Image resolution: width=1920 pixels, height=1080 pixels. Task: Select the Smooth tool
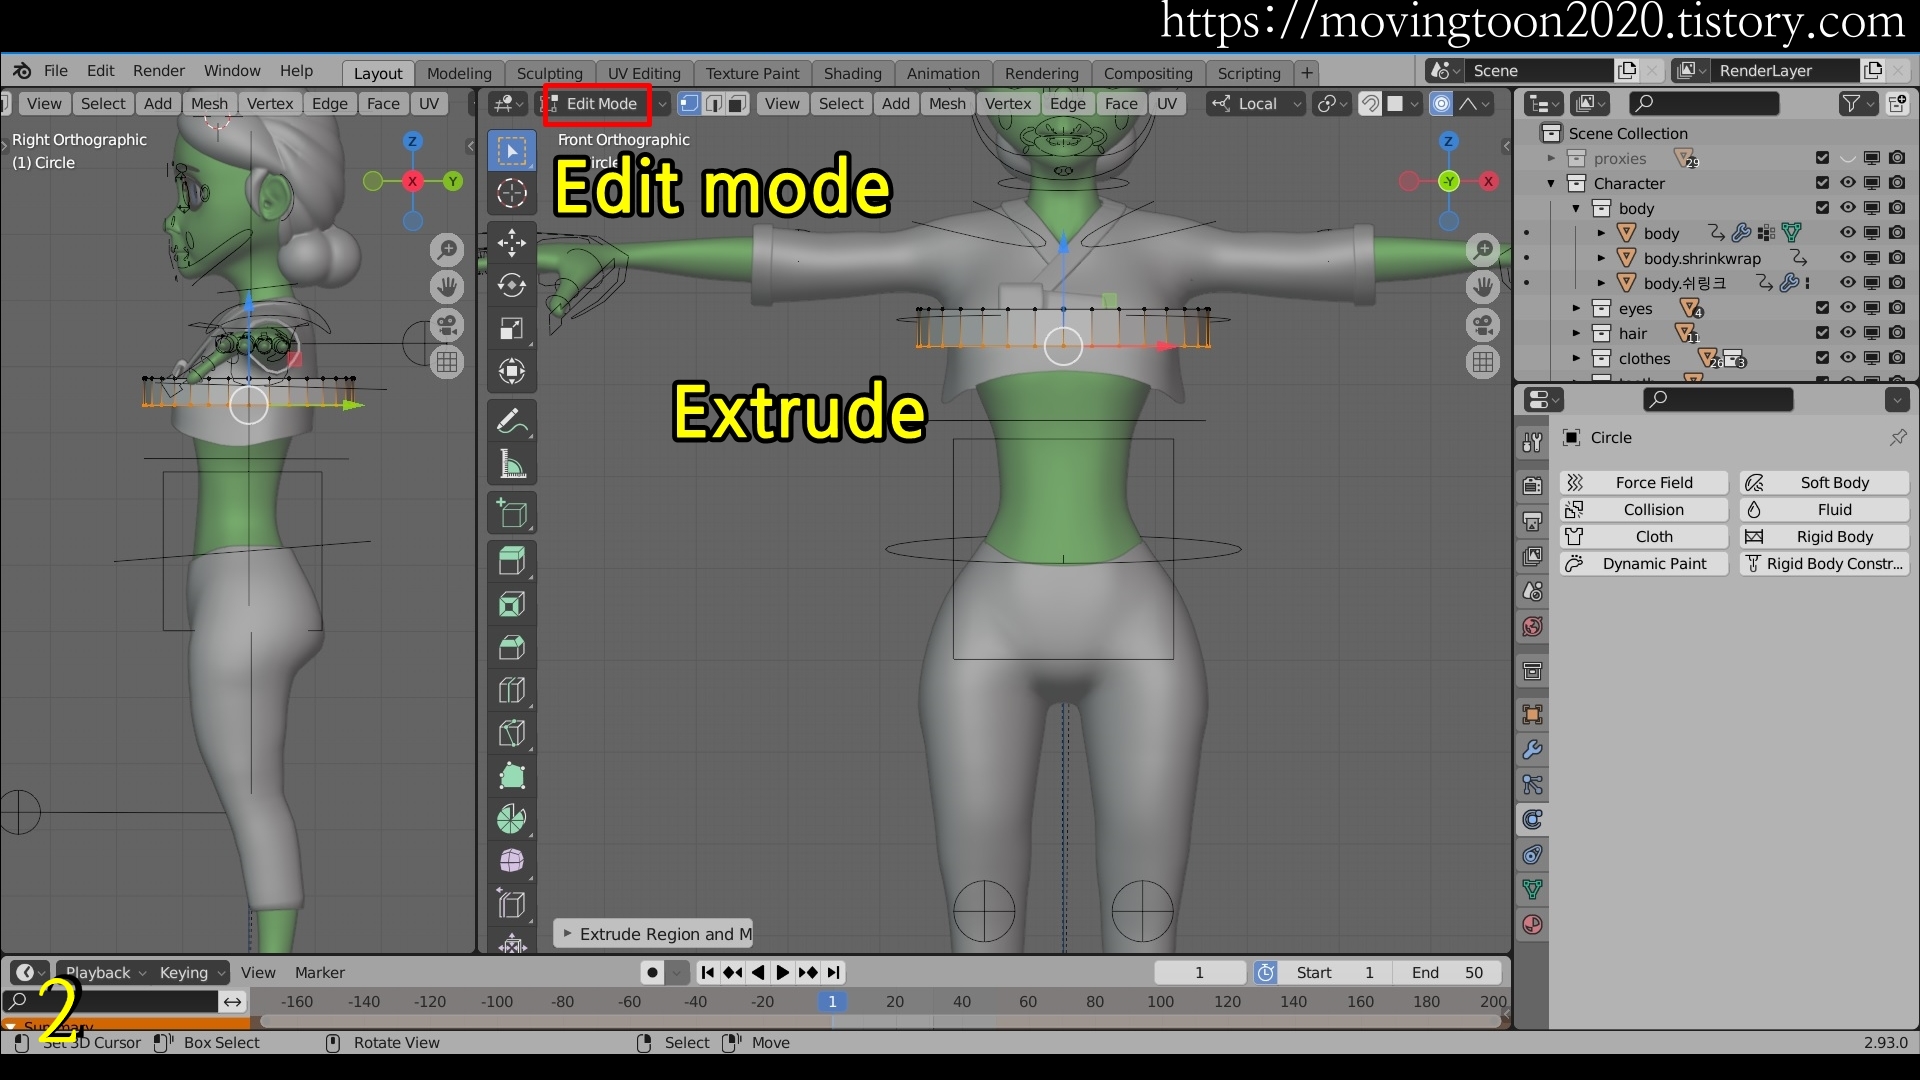click(512, 861)
